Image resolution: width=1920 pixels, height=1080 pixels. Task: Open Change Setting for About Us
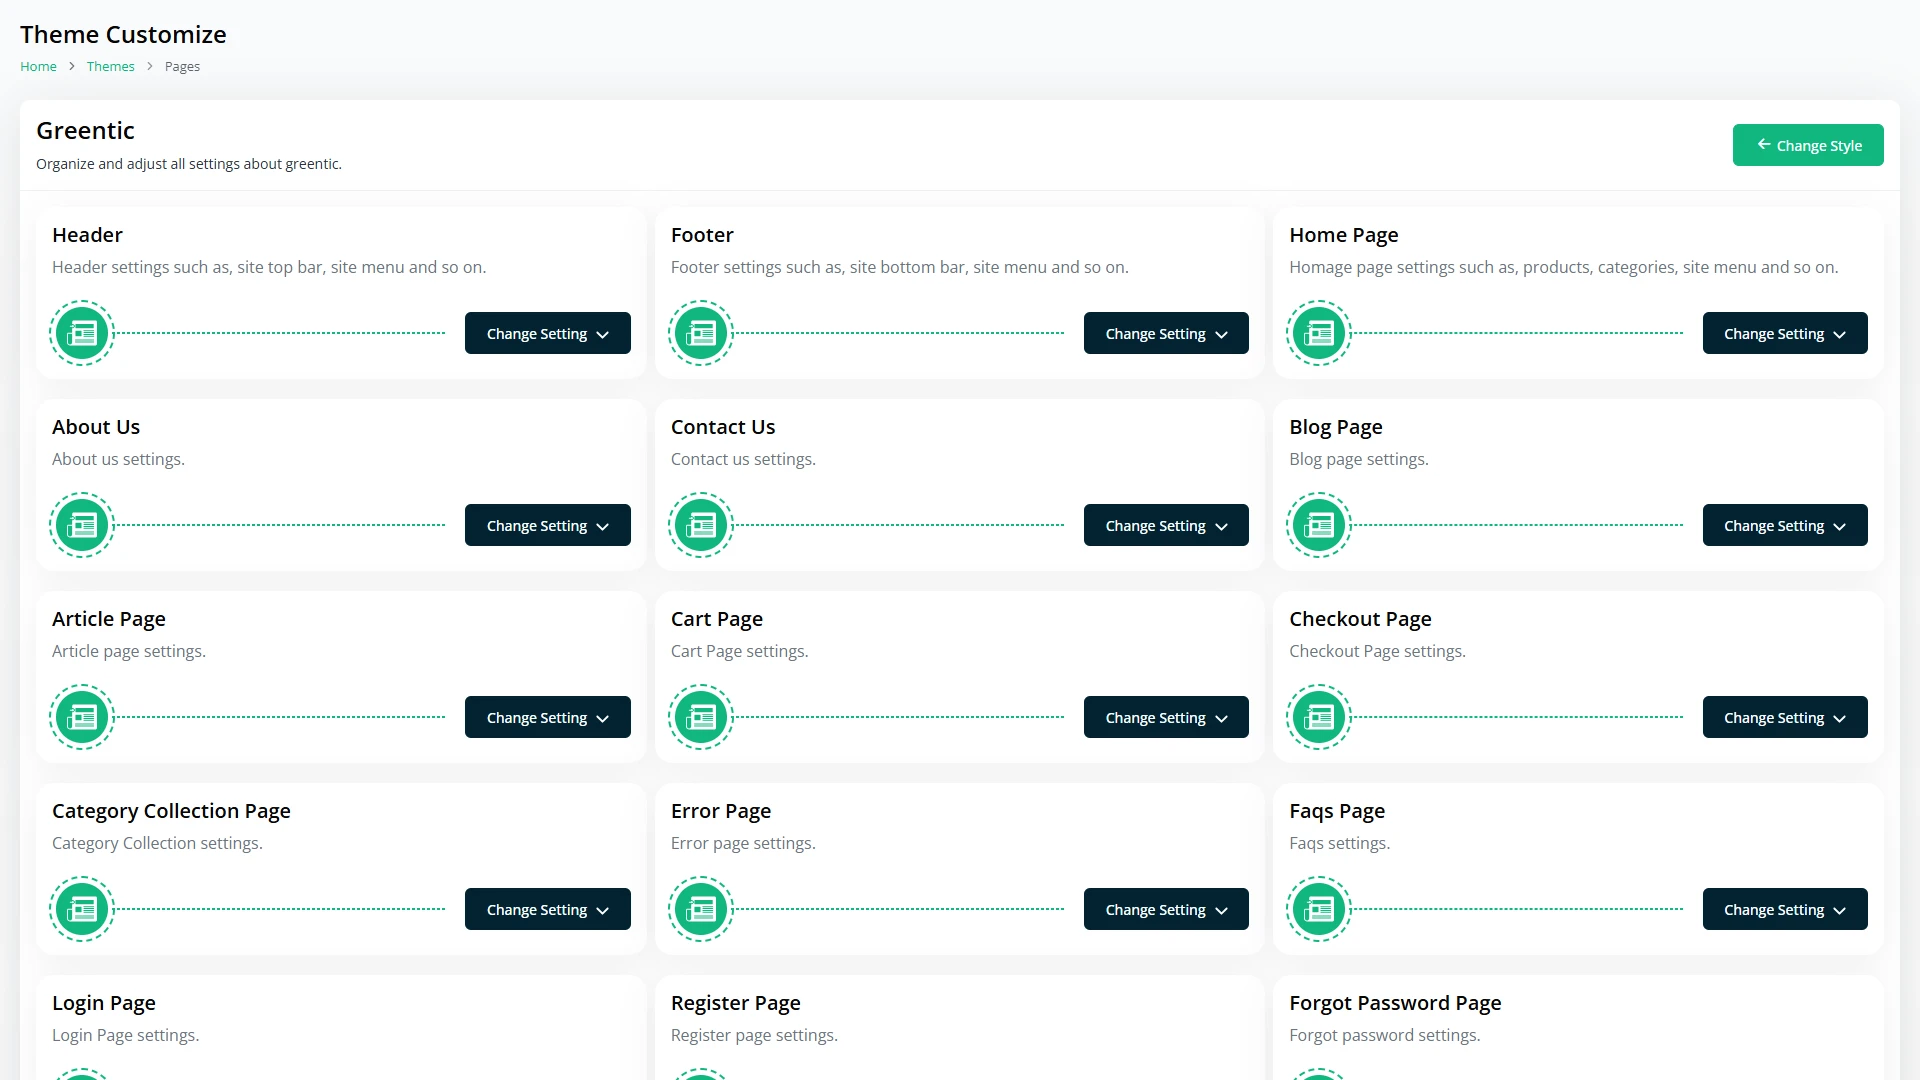[x=548, y=525]
